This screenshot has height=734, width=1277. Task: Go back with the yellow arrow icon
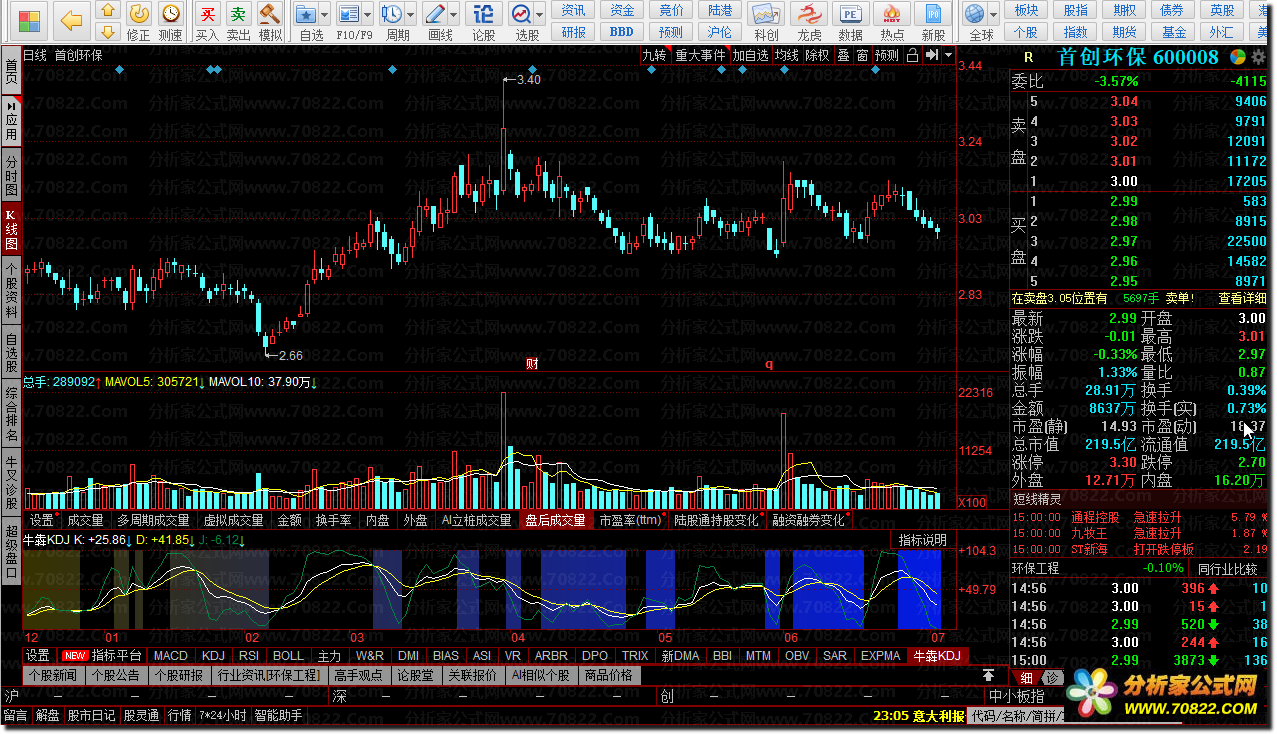coord(71,20)
